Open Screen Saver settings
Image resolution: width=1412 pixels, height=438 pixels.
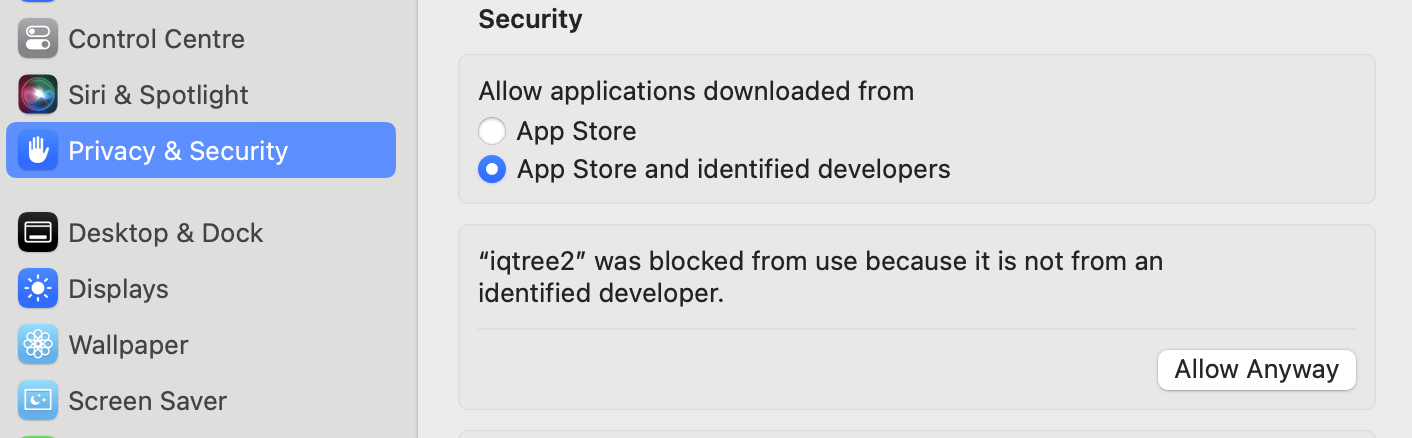point(201,400)
